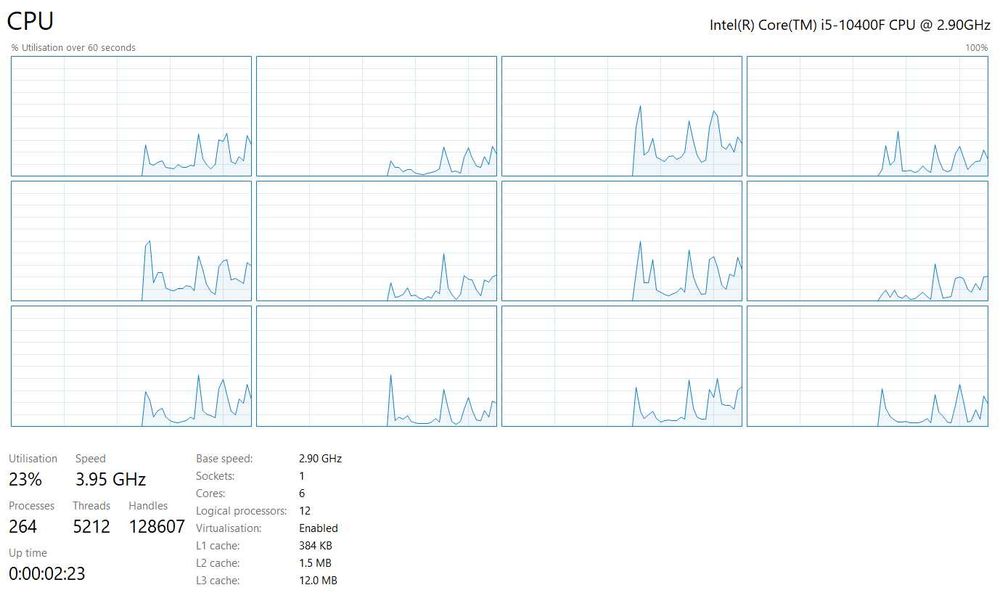Click the third graph in the middle row

point(622,241)
